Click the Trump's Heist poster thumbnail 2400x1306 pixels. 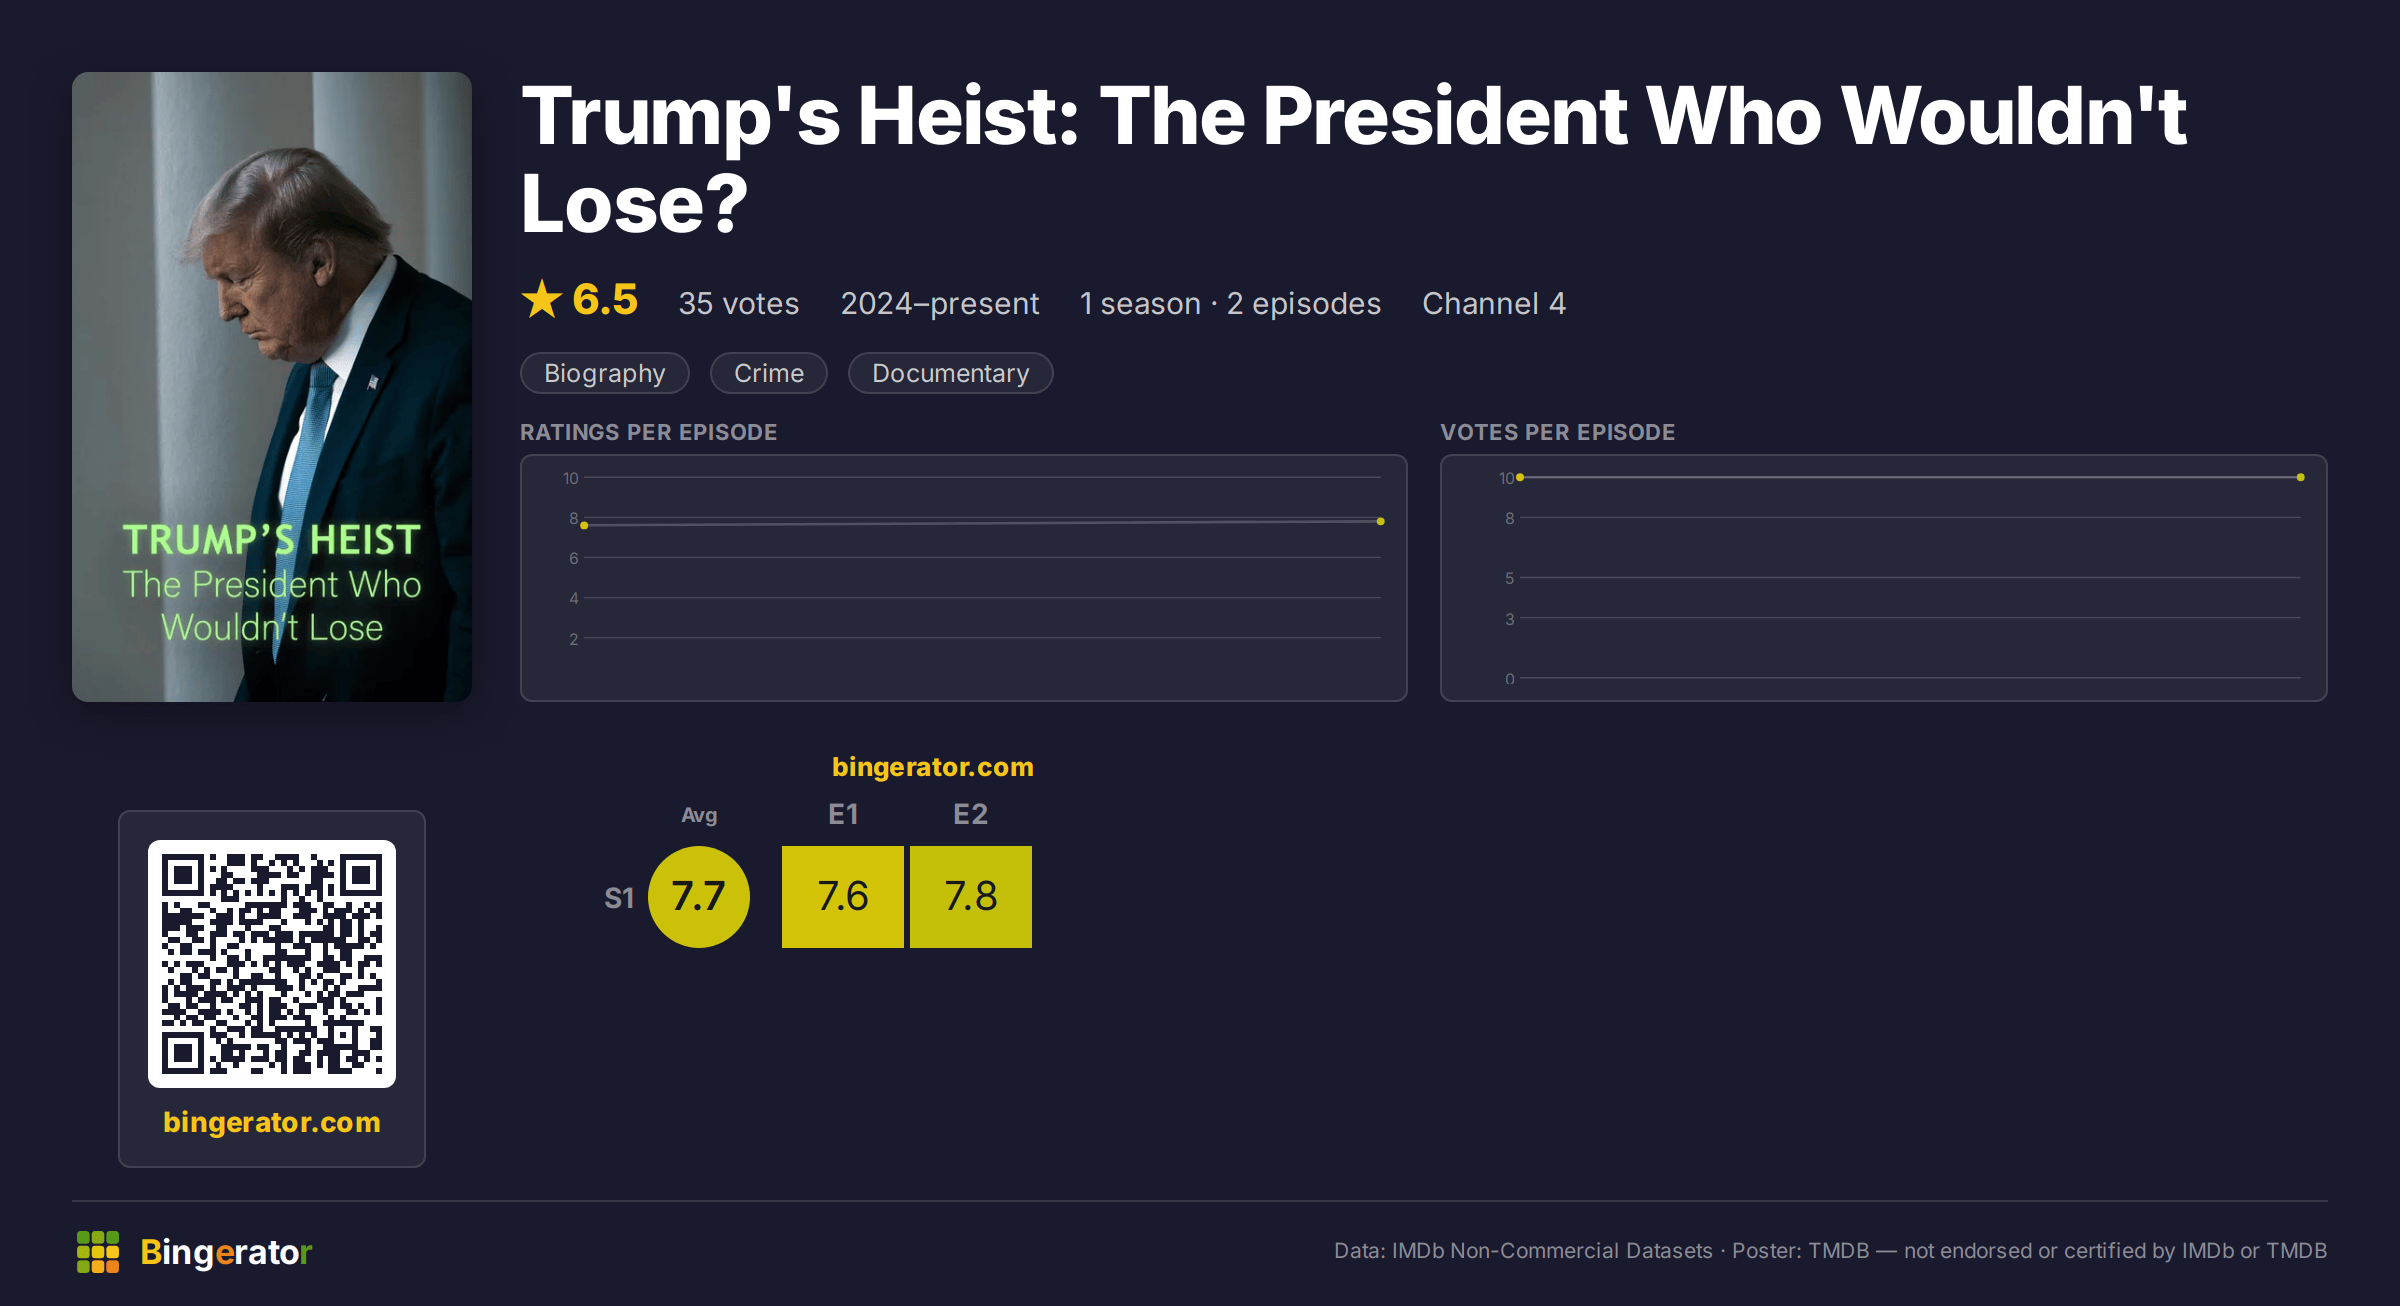click(x=272, y=387)
